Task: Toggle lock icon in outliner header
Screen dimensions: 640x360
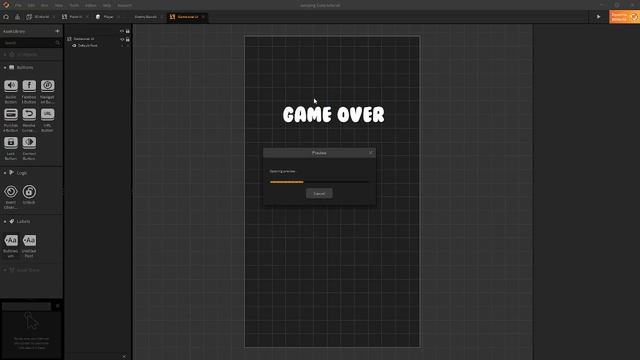Action: (128, 31)
